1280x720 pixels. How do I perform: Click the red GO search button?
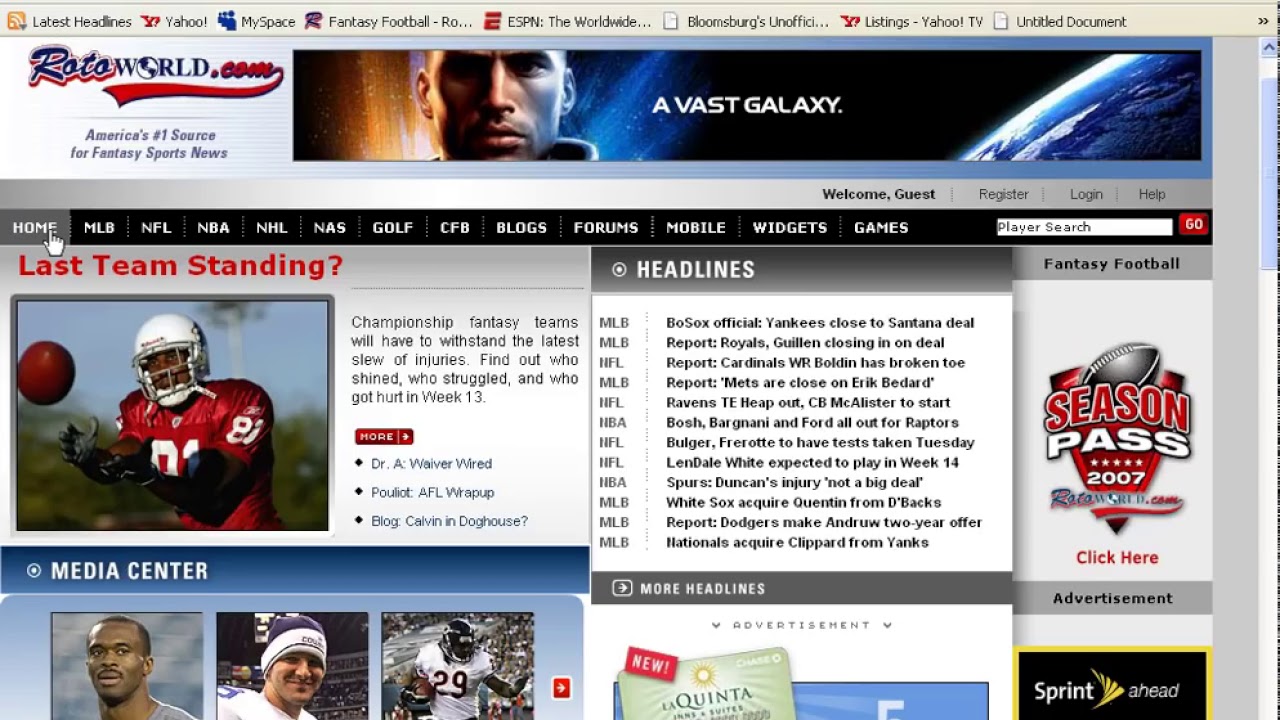1193,225
